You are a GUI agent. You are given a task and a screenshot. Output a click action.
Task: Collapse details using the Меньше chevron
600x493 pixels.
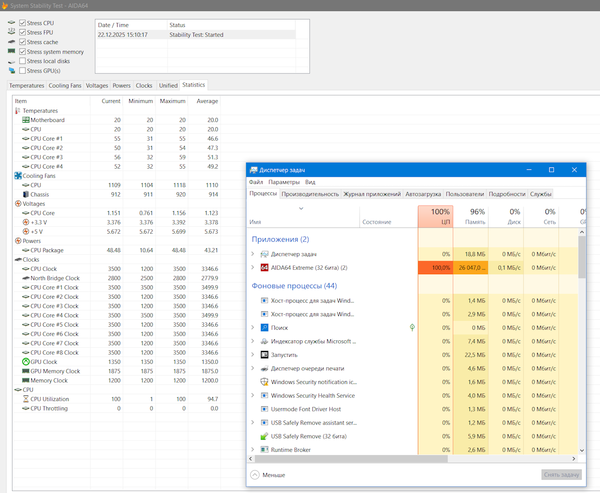point(254,474)
